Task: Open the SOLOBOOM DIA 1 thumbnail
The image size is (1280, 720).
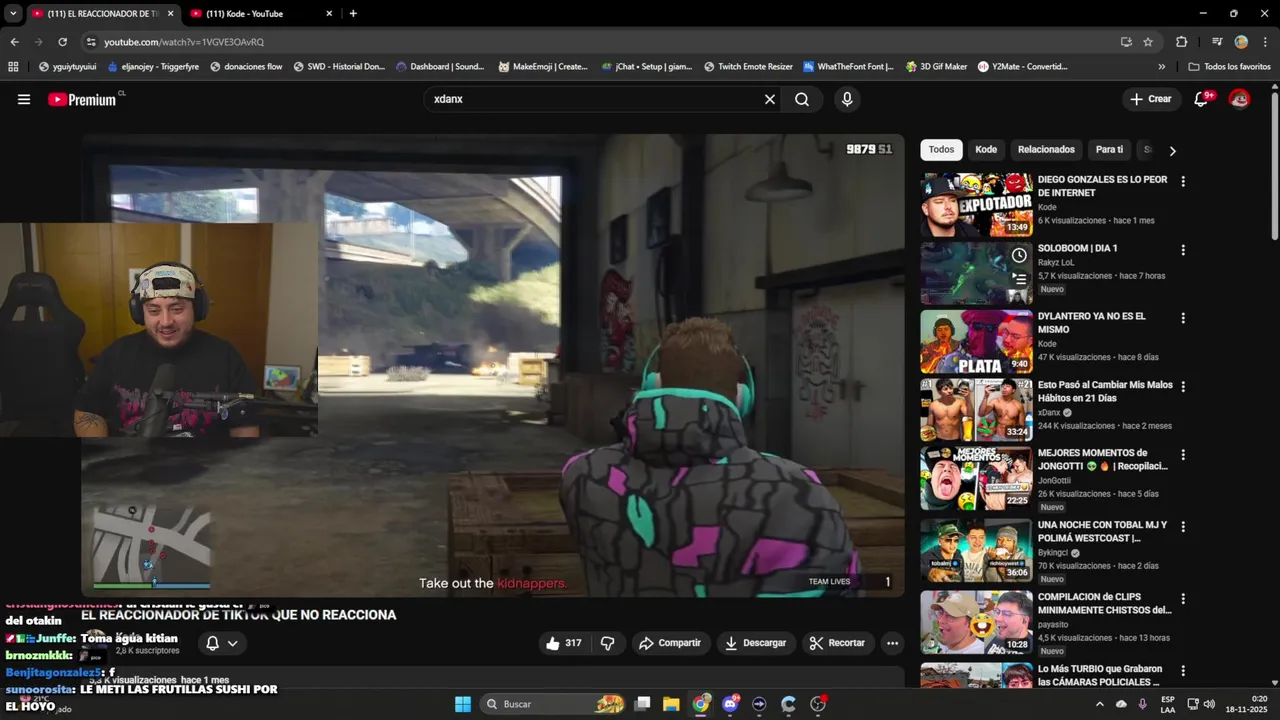Action: (x=976, y=273)
